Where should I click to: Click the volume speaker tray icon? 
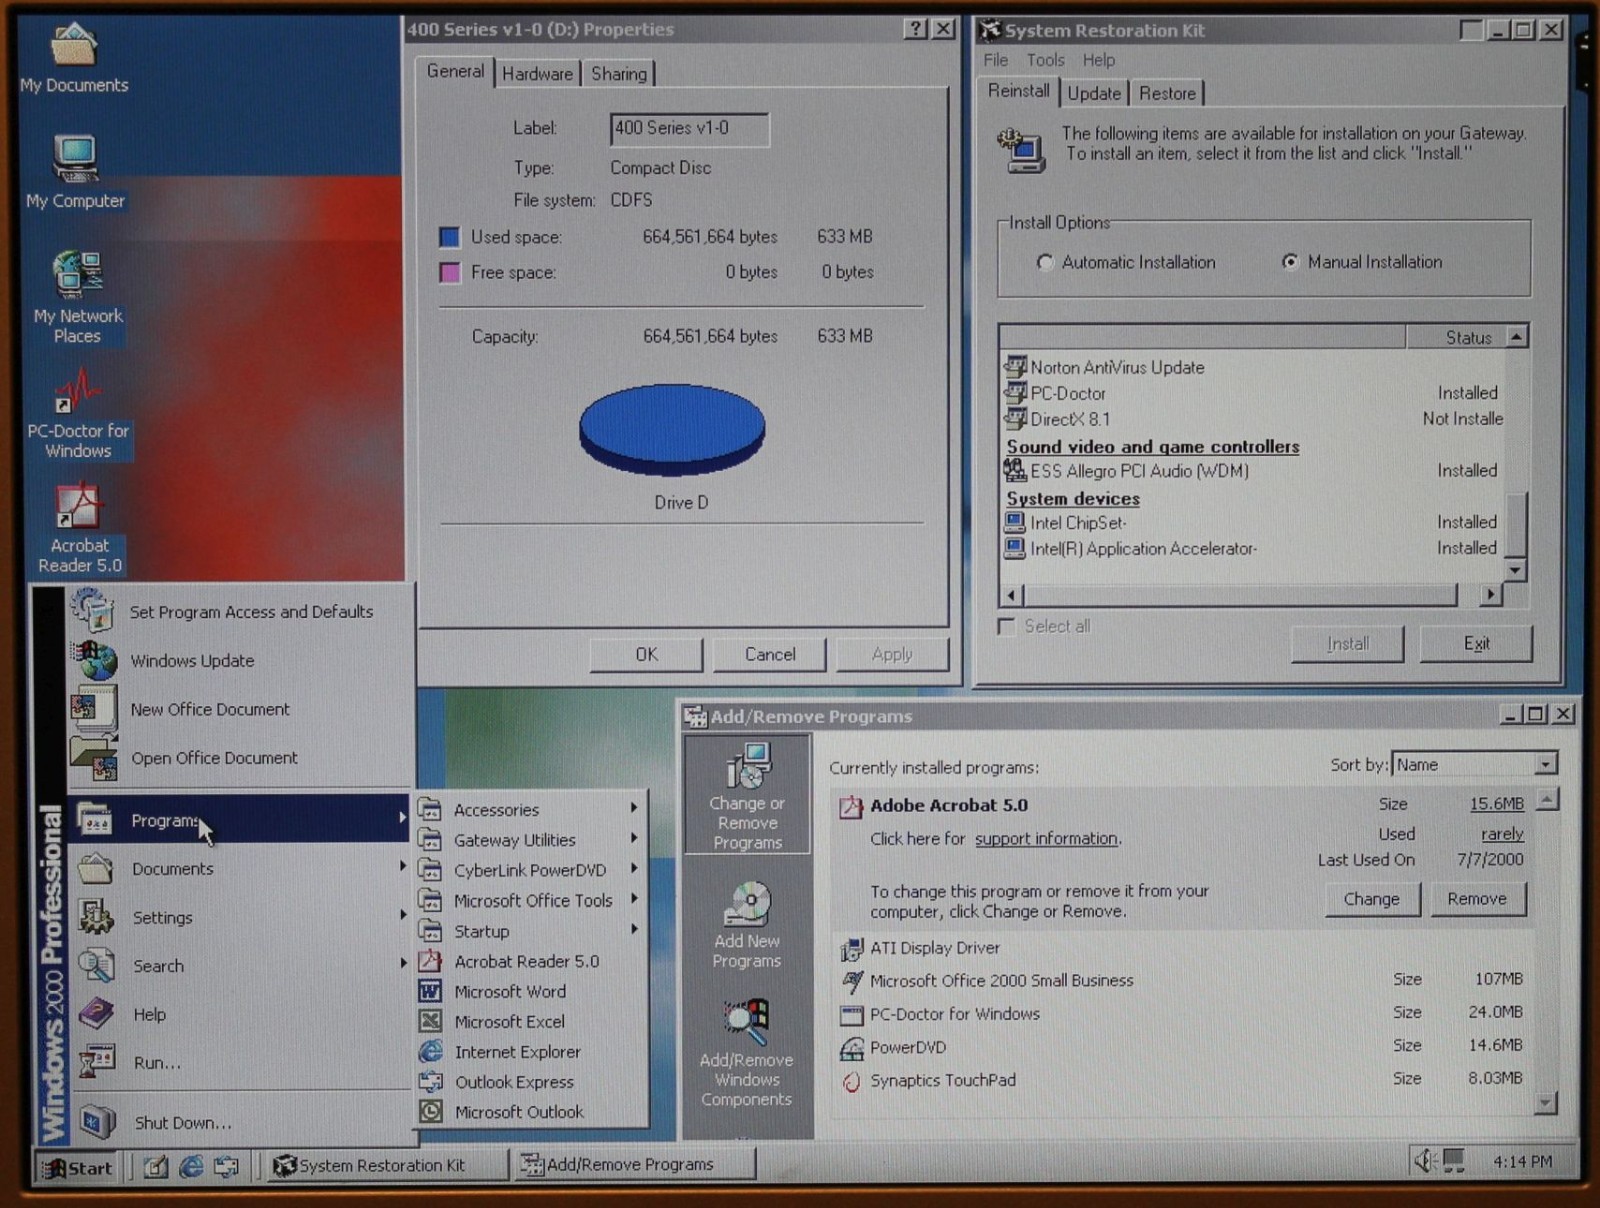coord(1425,1161)
